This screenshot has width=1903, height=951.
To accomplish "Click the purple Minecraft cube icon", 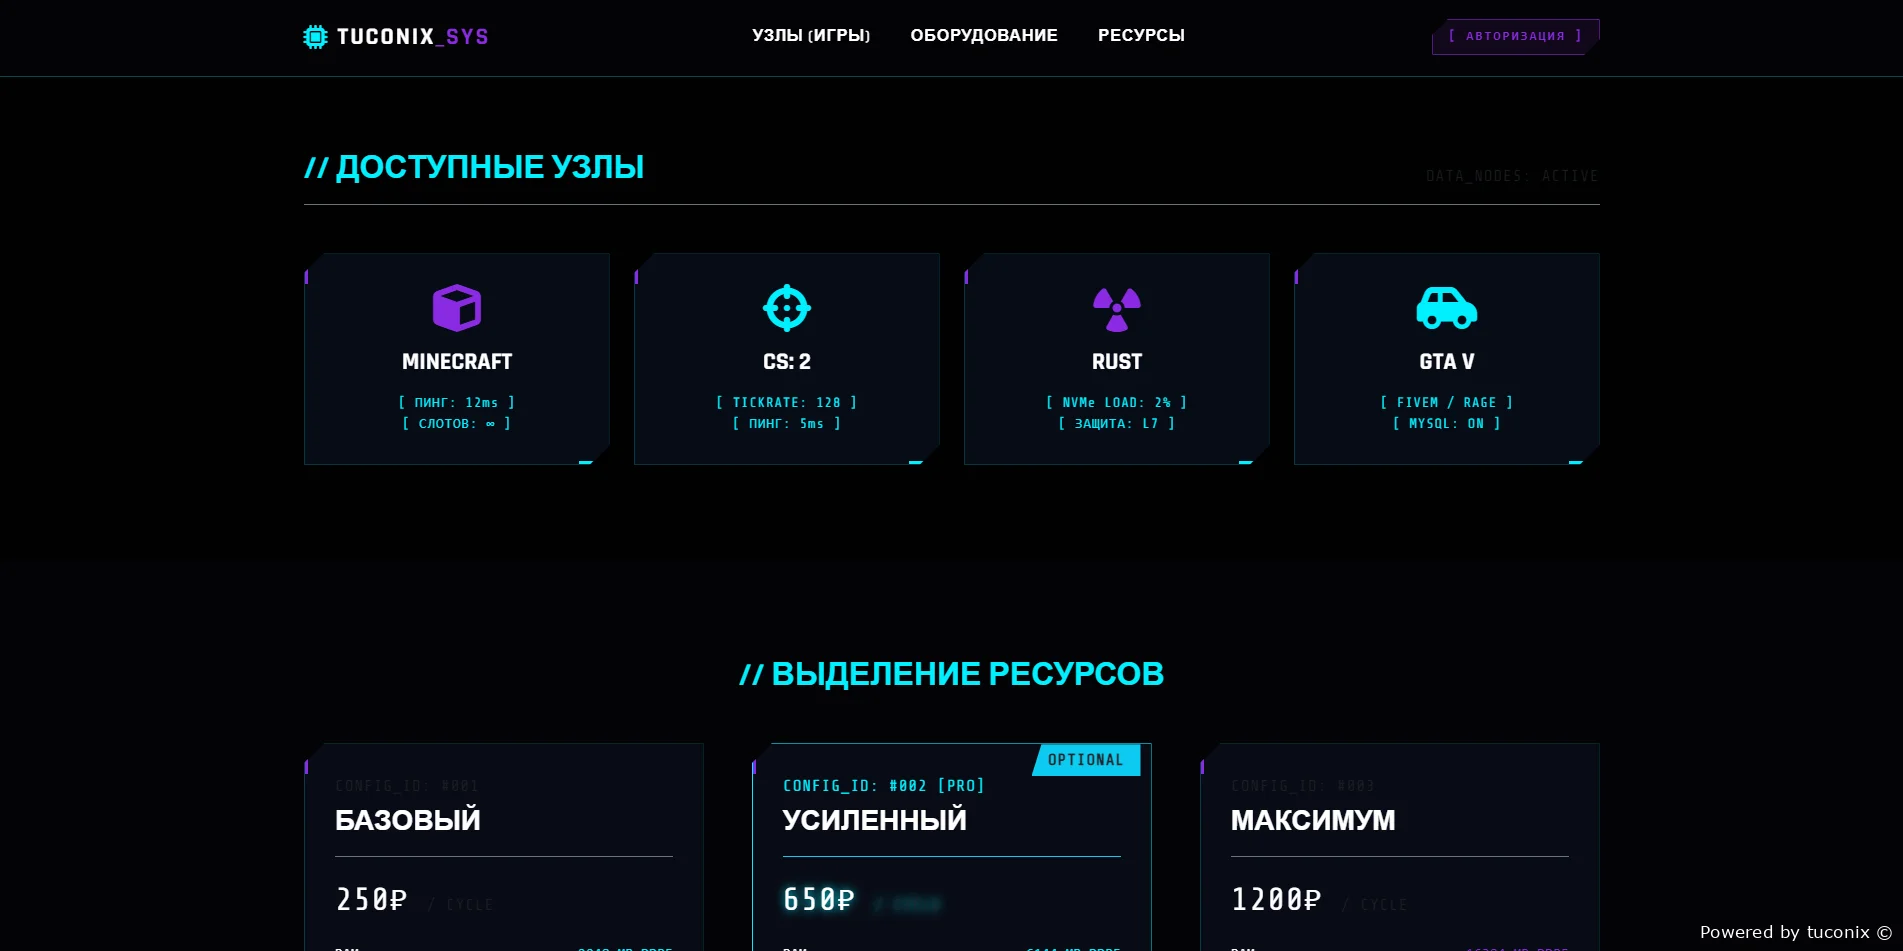I will point(456,308).
